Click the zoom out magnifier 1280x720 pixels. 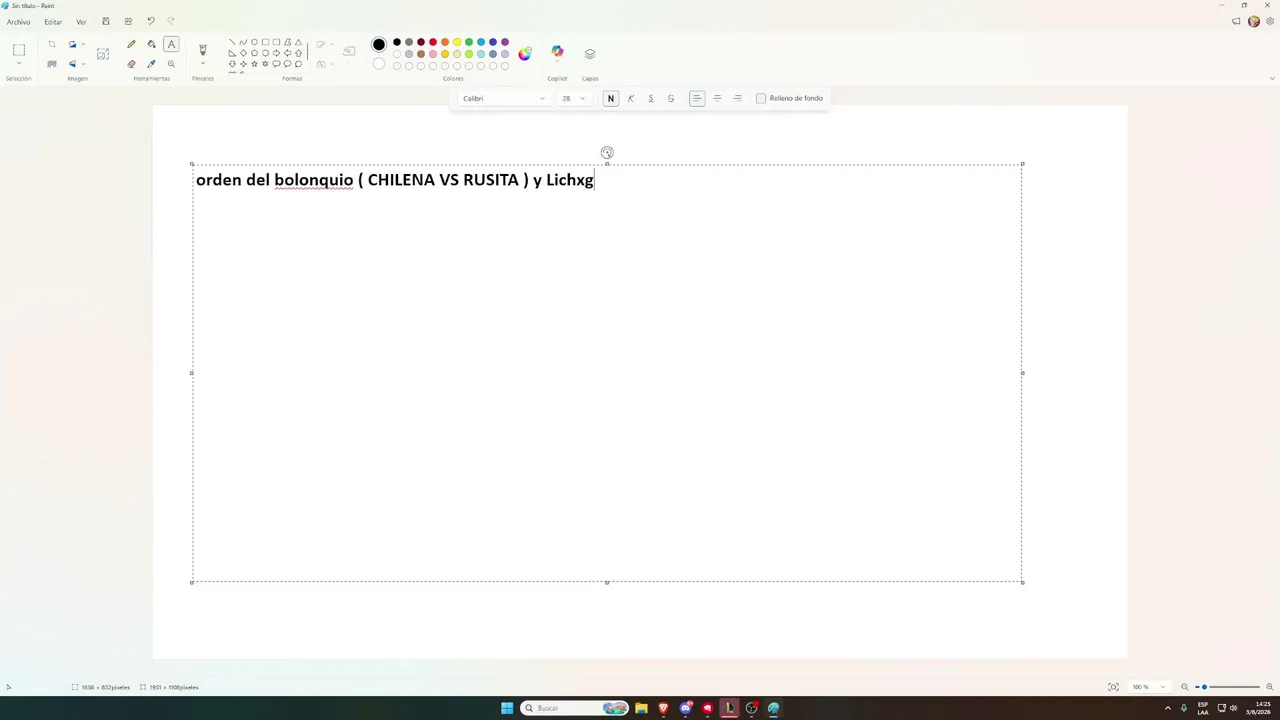pyautogui.click(x=1185, y=687)
